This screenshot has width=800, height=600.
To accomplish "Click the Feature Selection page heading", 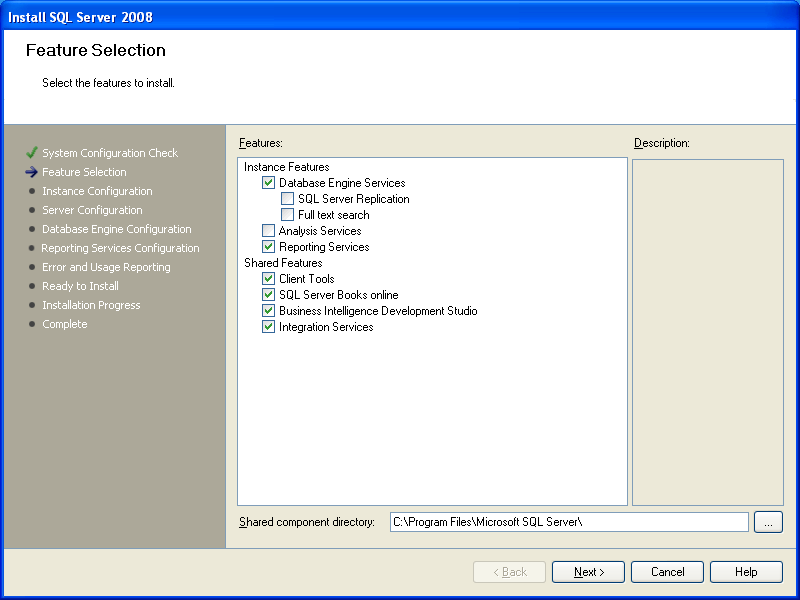I will click(95, 50).
